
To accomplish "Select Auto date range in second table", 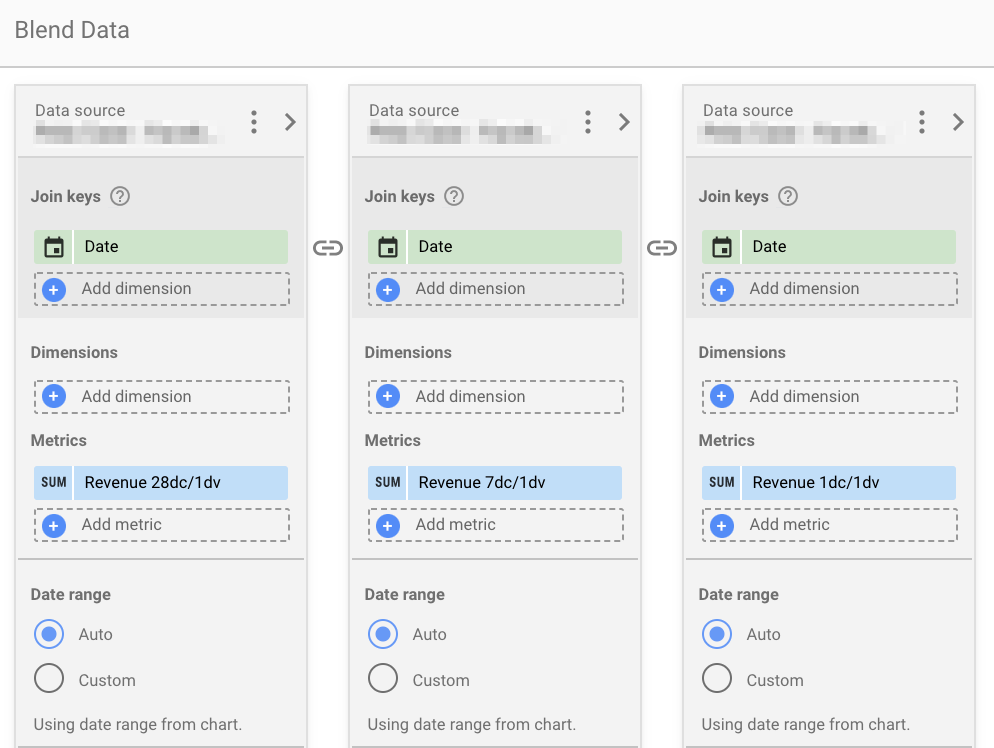I will point(383,634).
